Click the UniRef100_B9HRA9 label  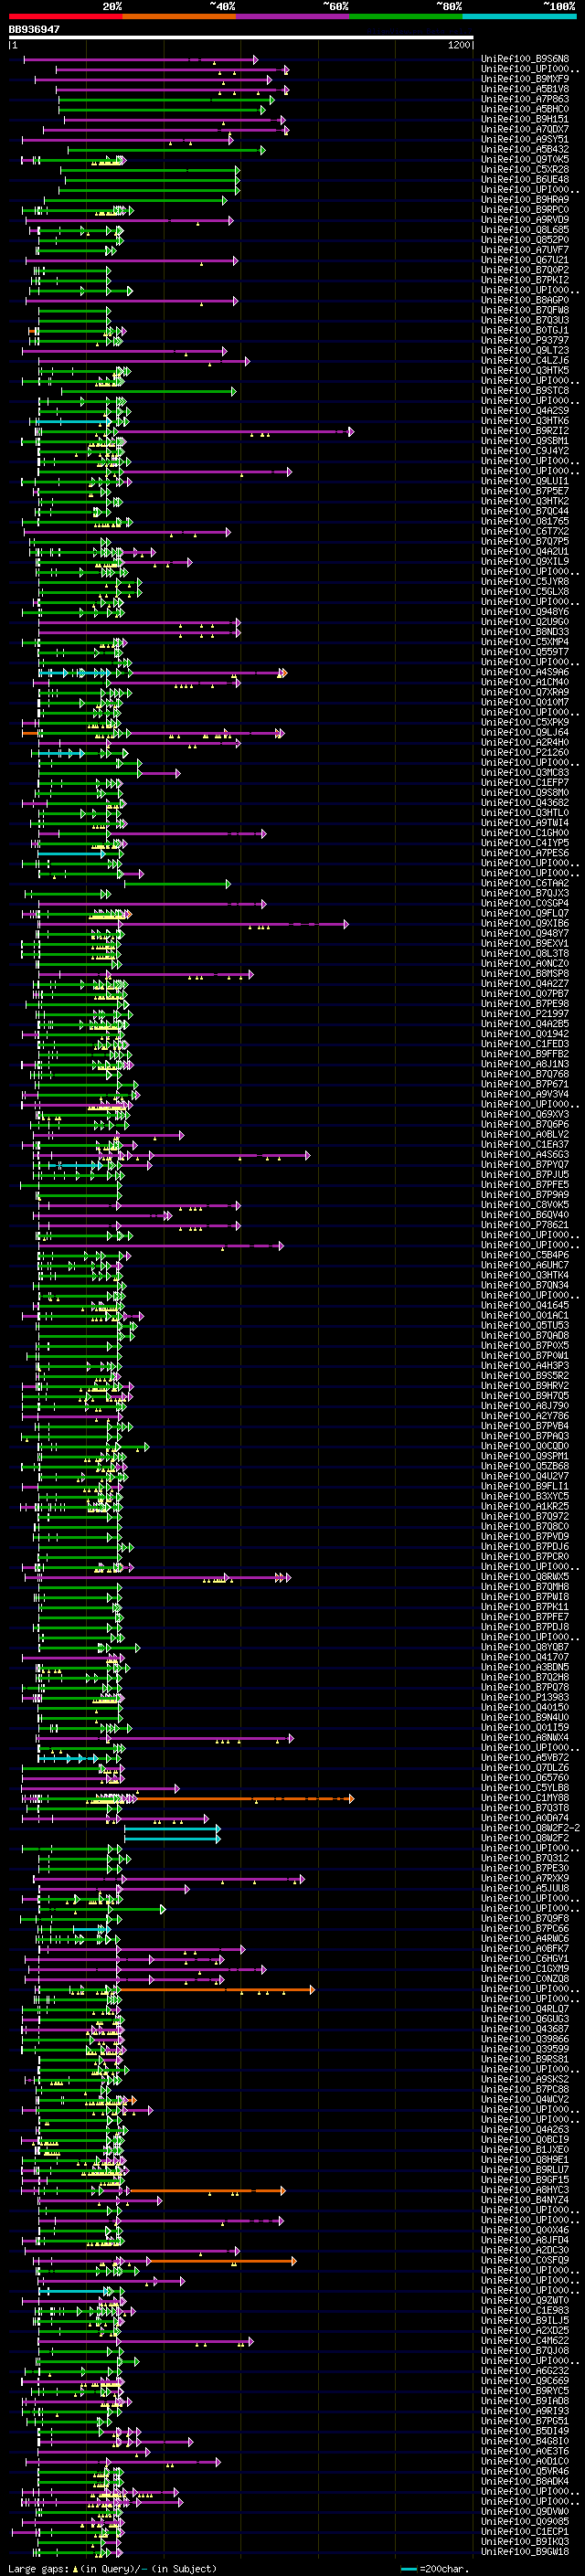pos(525,200)
